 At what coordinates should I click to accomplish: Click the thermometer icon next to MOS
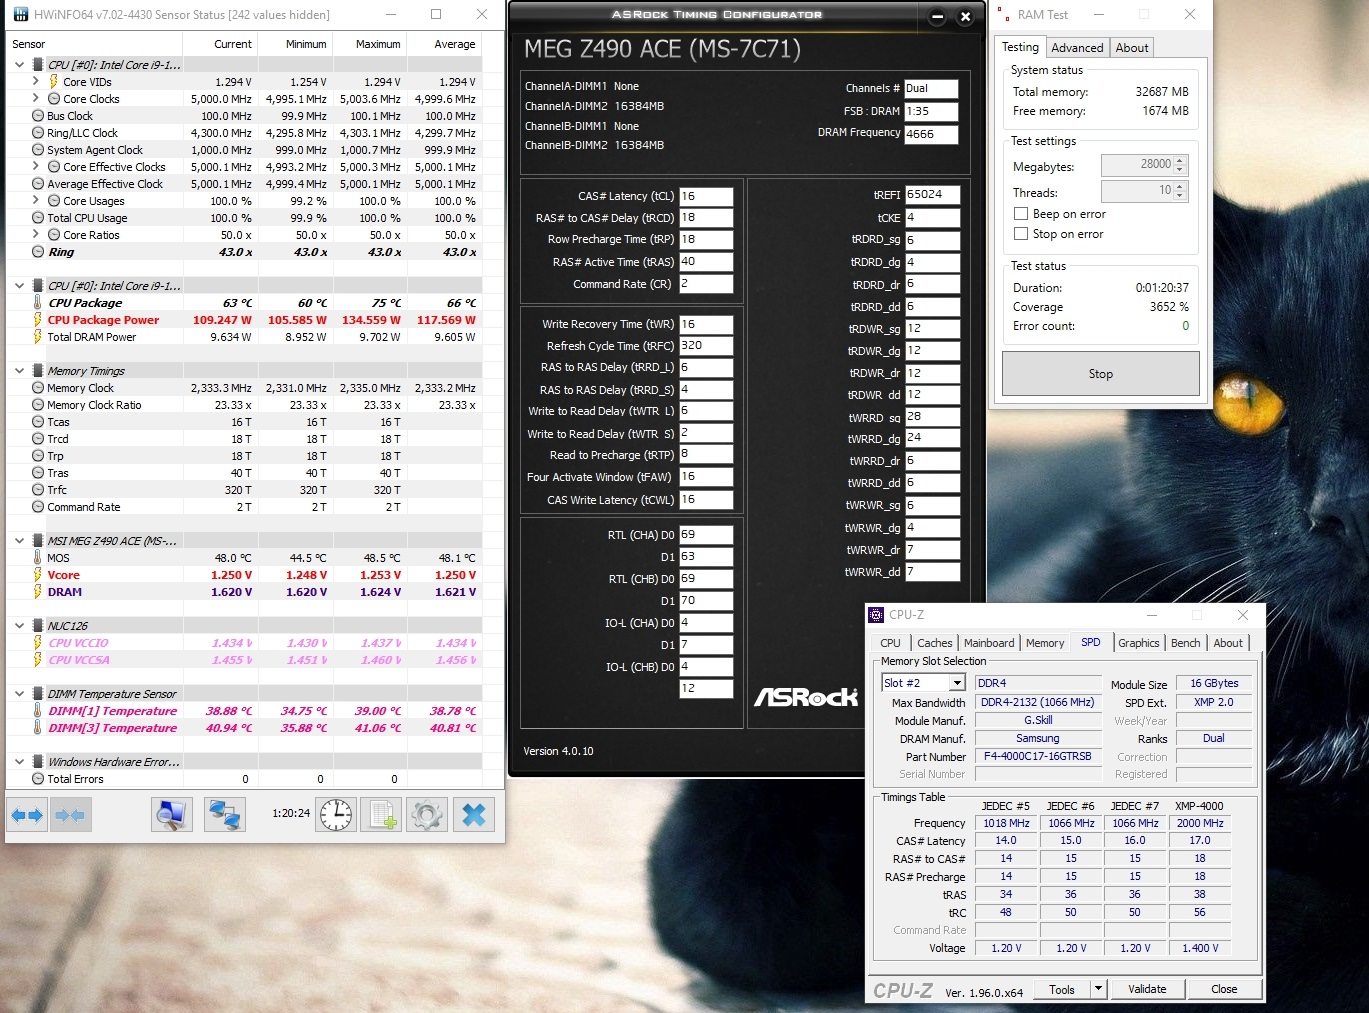[x=38, y=558]
